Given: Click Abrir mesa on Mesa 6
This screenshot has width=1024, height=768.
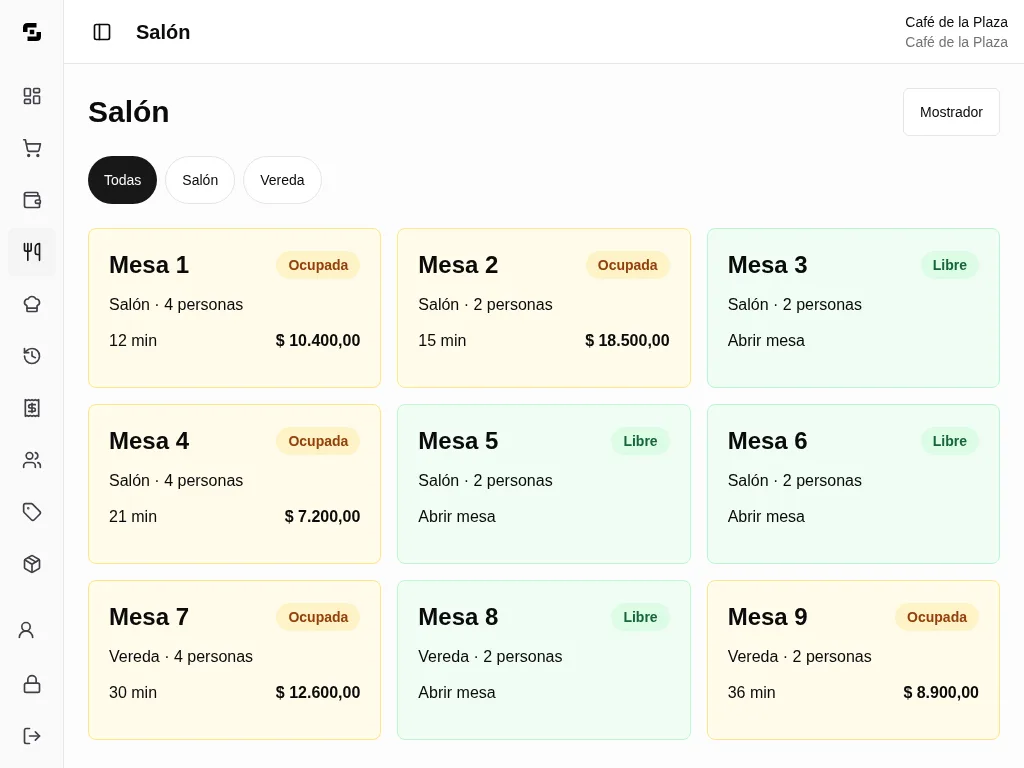Looking at the screenshot, I should coord(766,517).
